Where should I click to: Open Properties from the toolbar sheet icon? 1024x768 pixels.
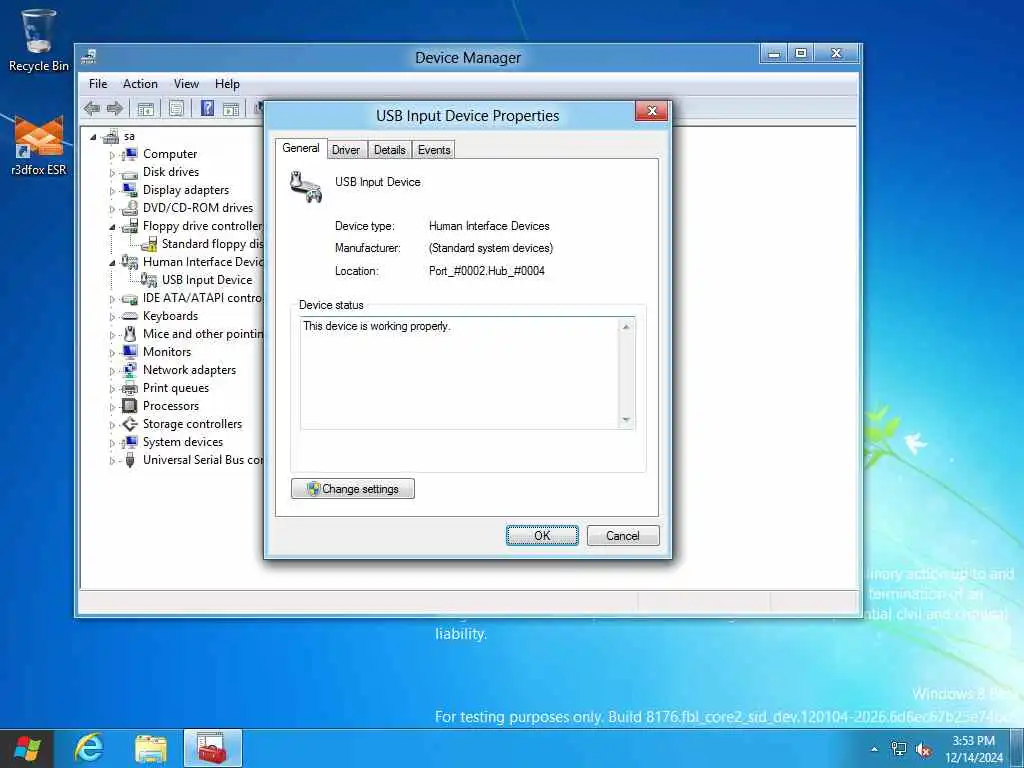tap(176, 108)
